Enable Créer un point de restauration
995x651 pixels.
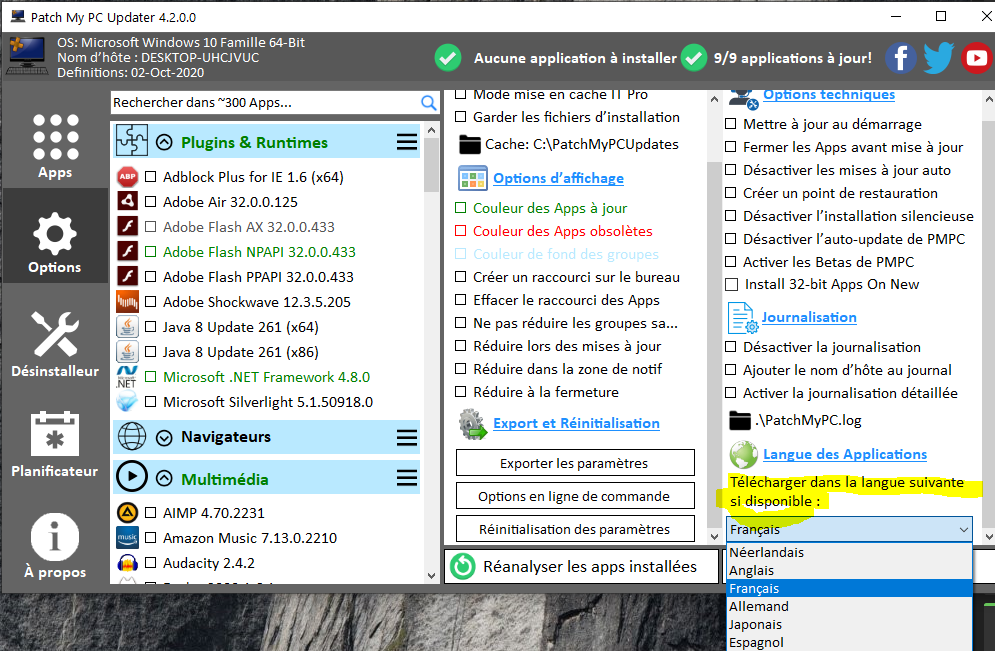point(731,192)
